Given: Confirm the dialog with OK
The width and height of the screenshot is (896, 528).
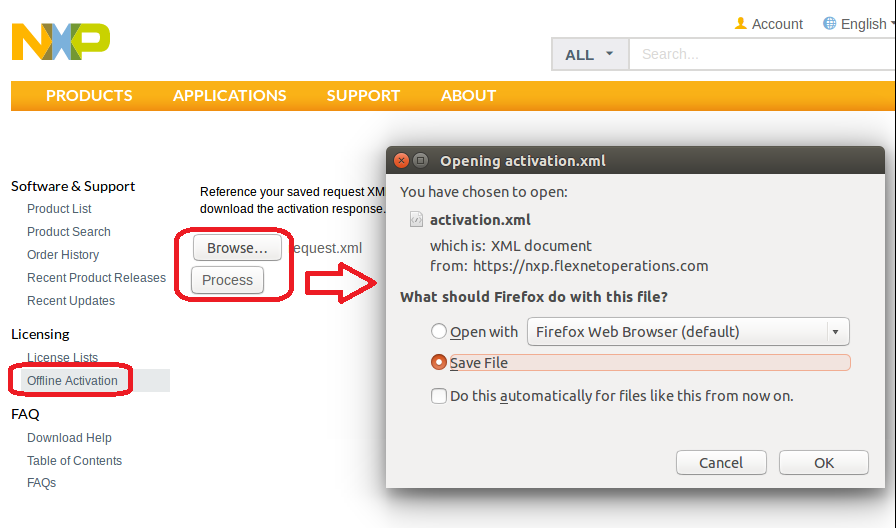Looking at the screenshot, I should click(x=824, y=462).
